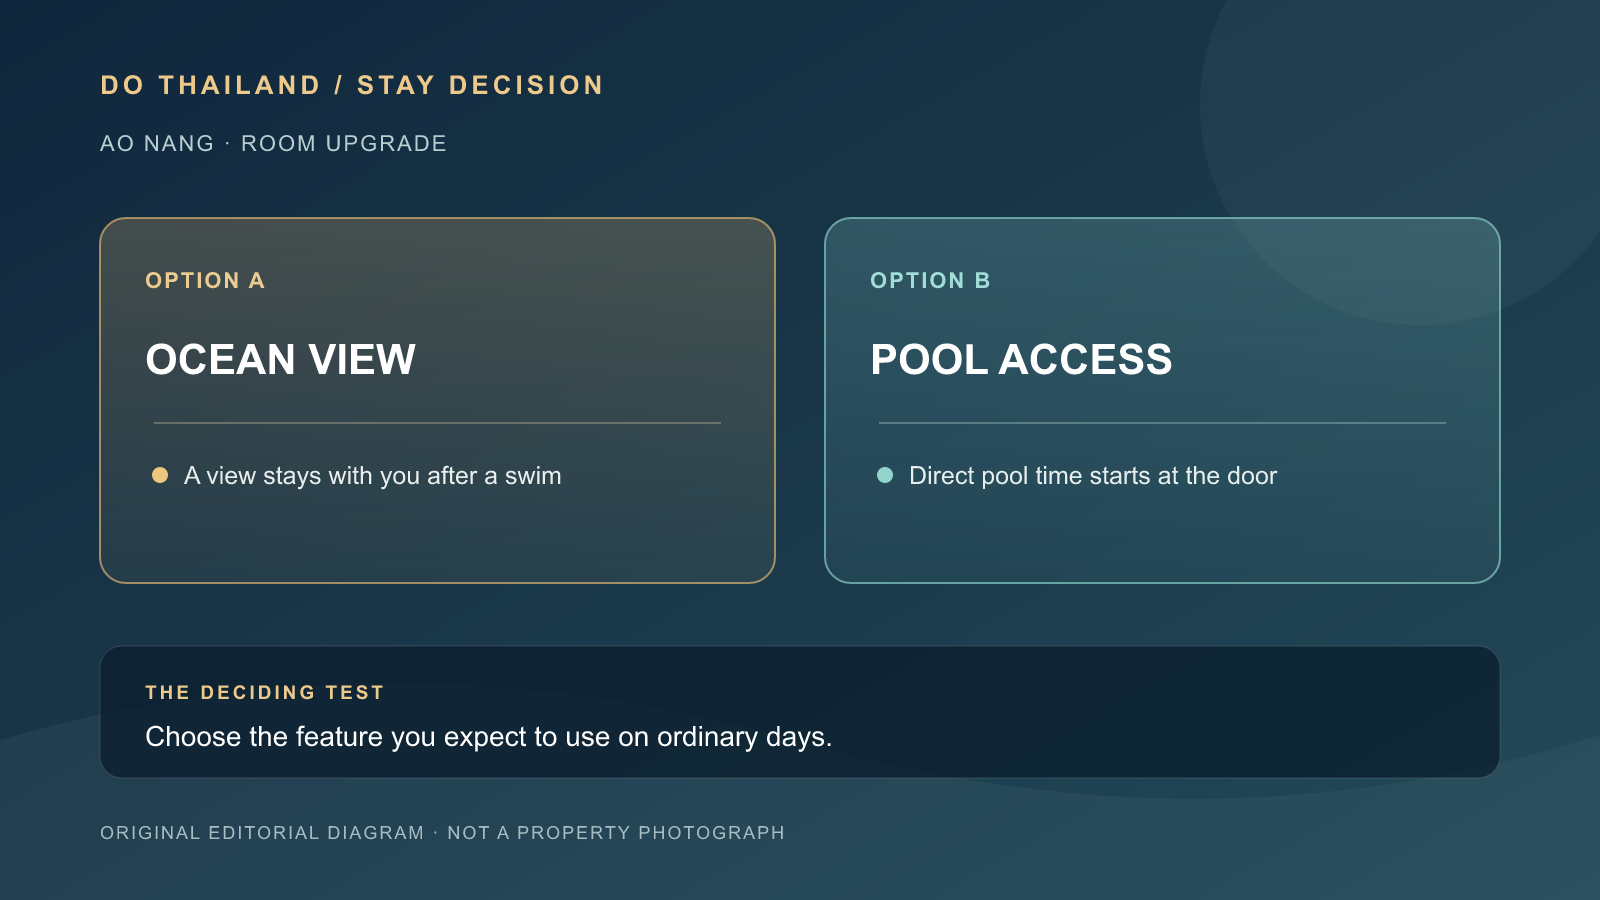The image size is (1600, 900).
Task: Select the OCEAN VIEW heading
Action: pos(280,360)
